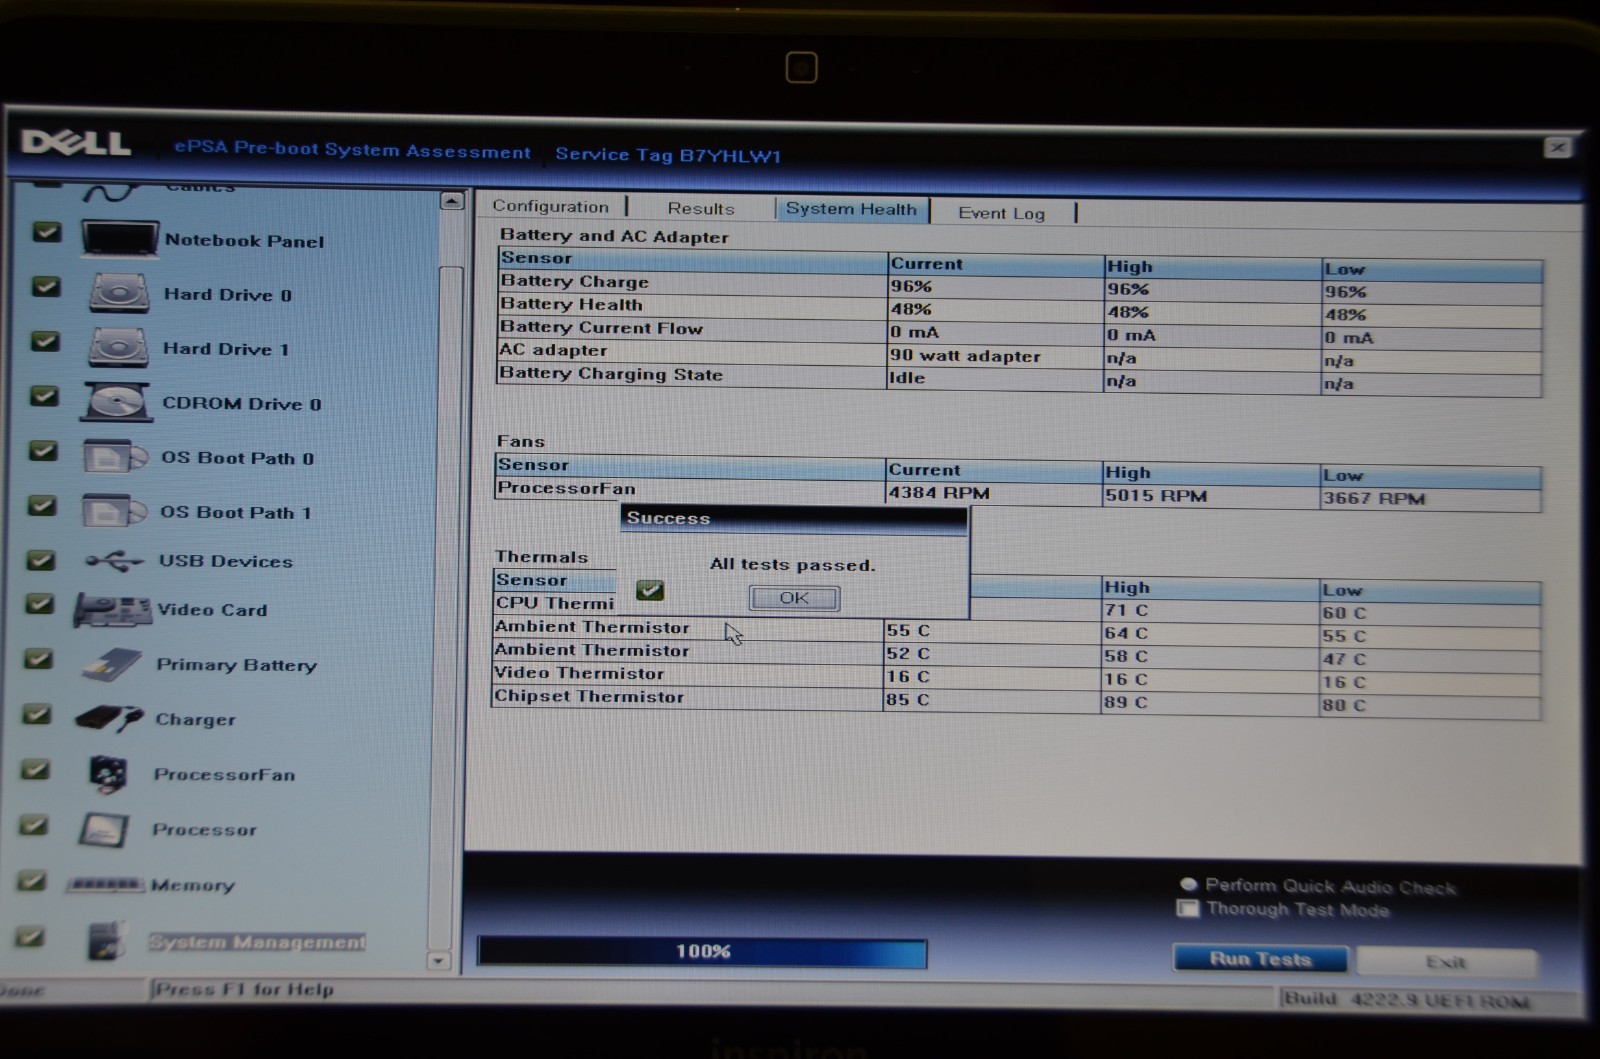Click the Dell logo
Viewport: 1600px width, 1059px height.
(77, 143)
